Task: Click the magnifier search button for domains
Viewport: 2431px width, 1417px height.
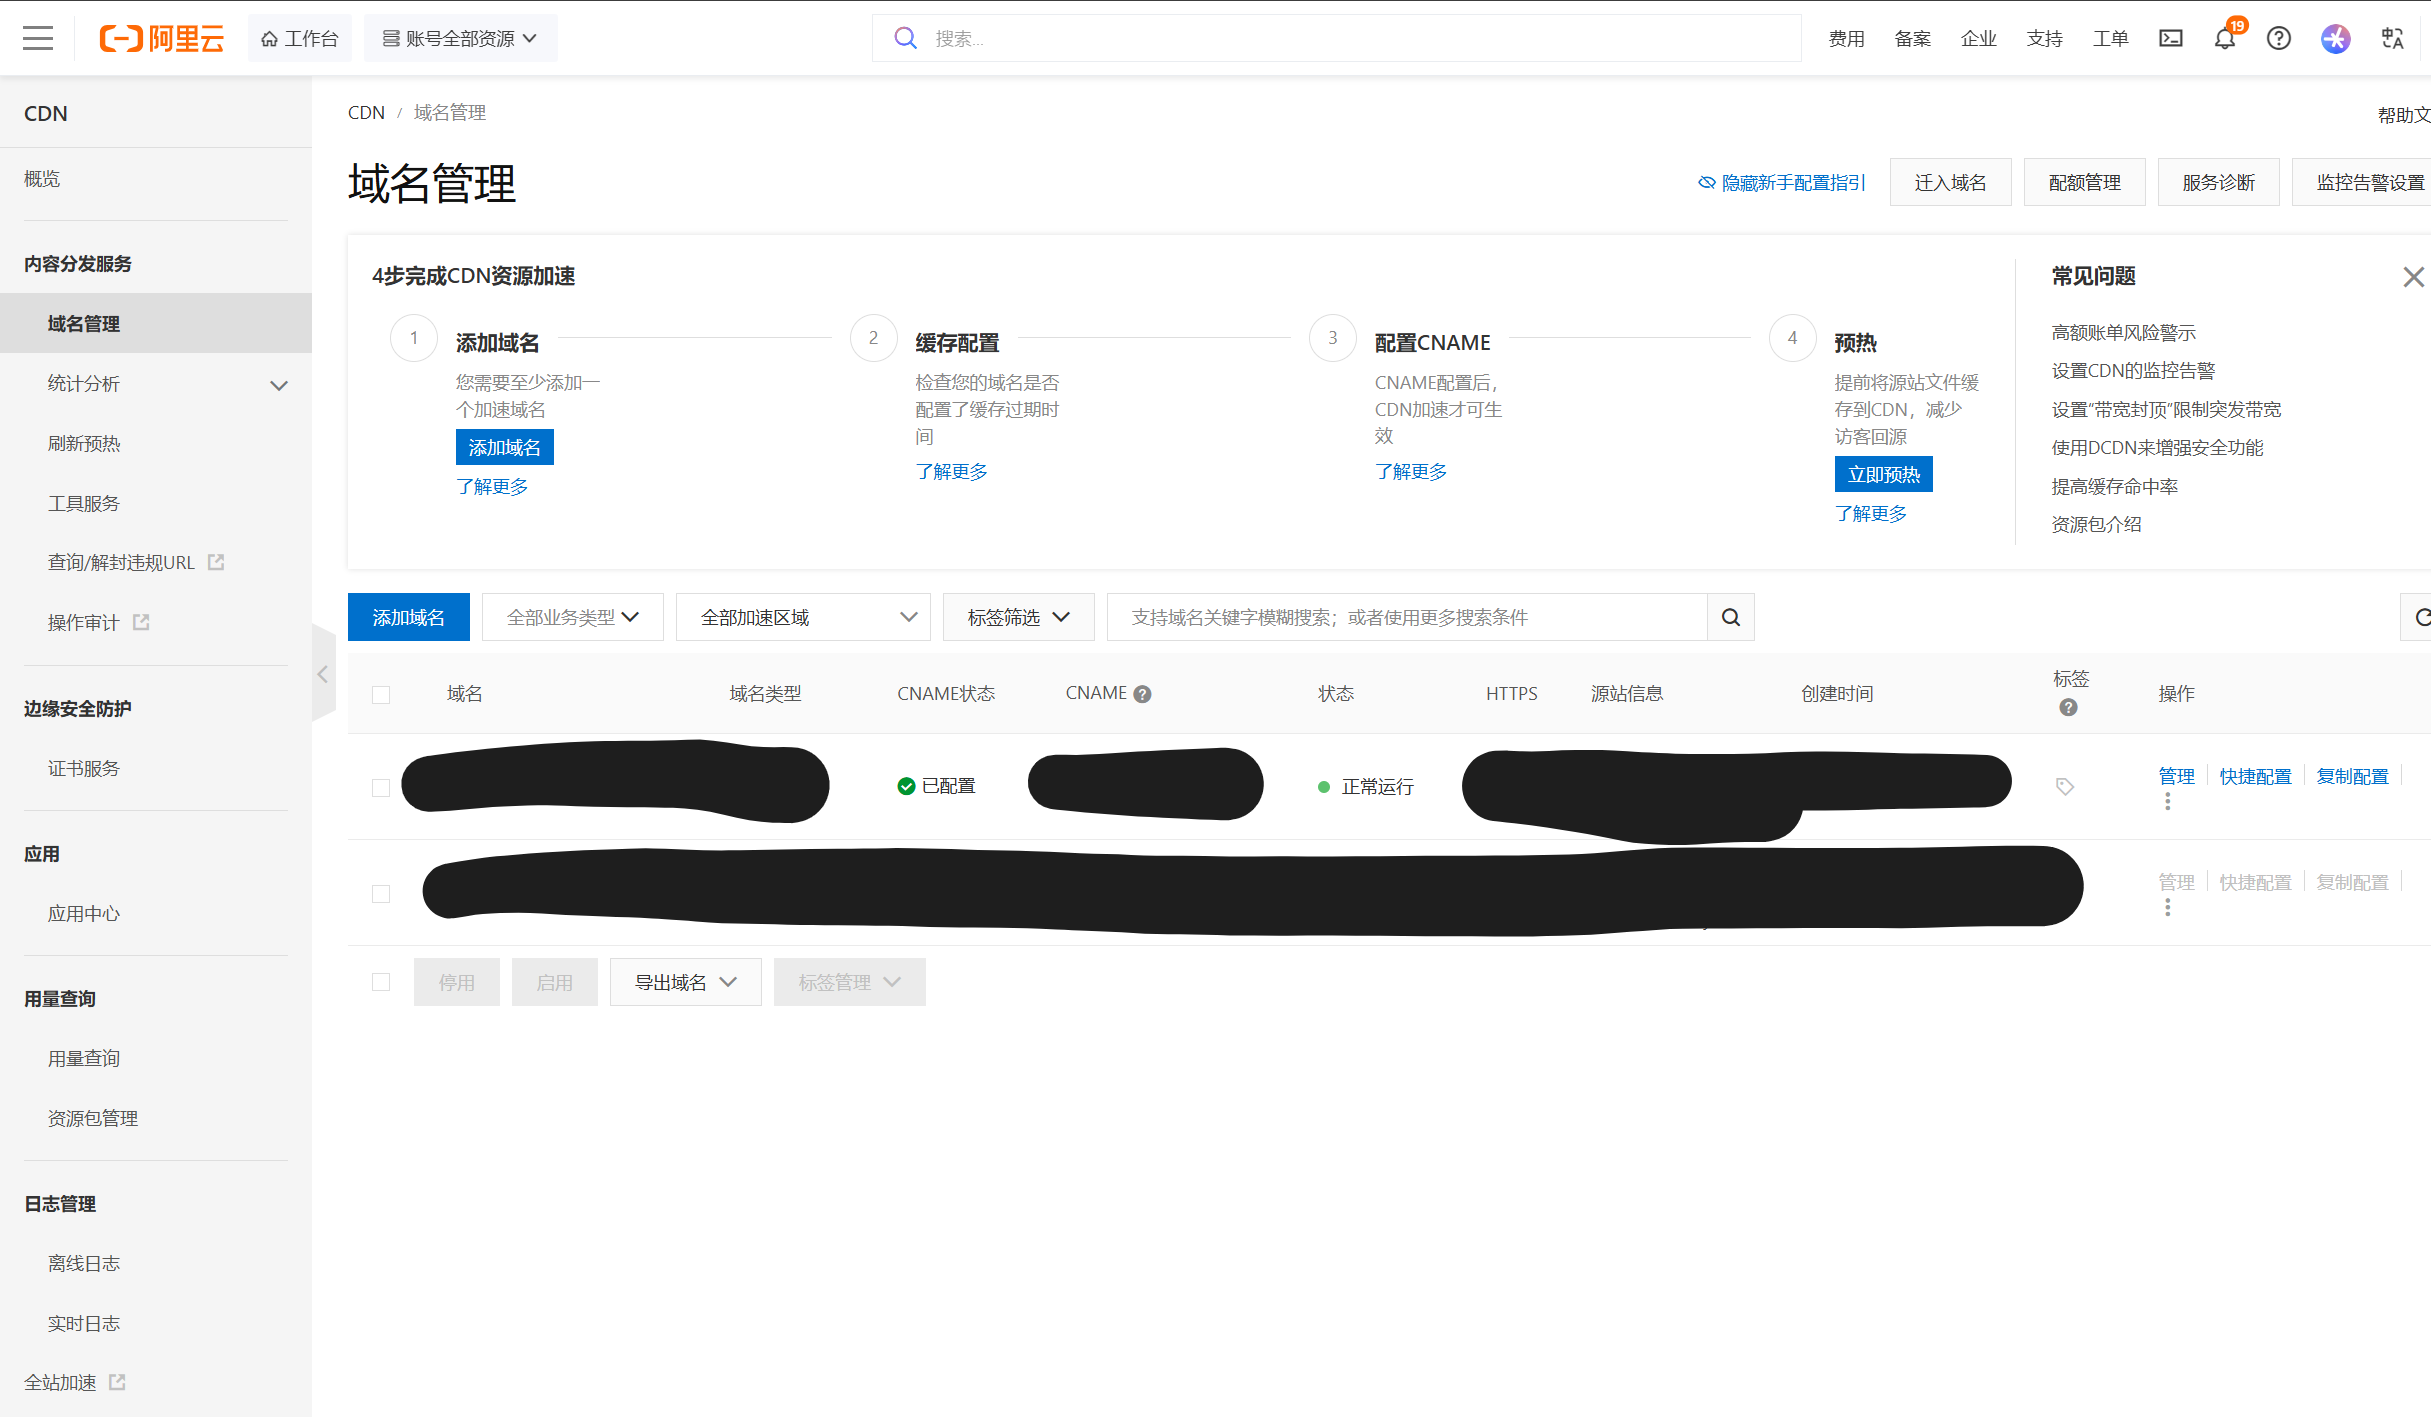Action: point(1731,617)
